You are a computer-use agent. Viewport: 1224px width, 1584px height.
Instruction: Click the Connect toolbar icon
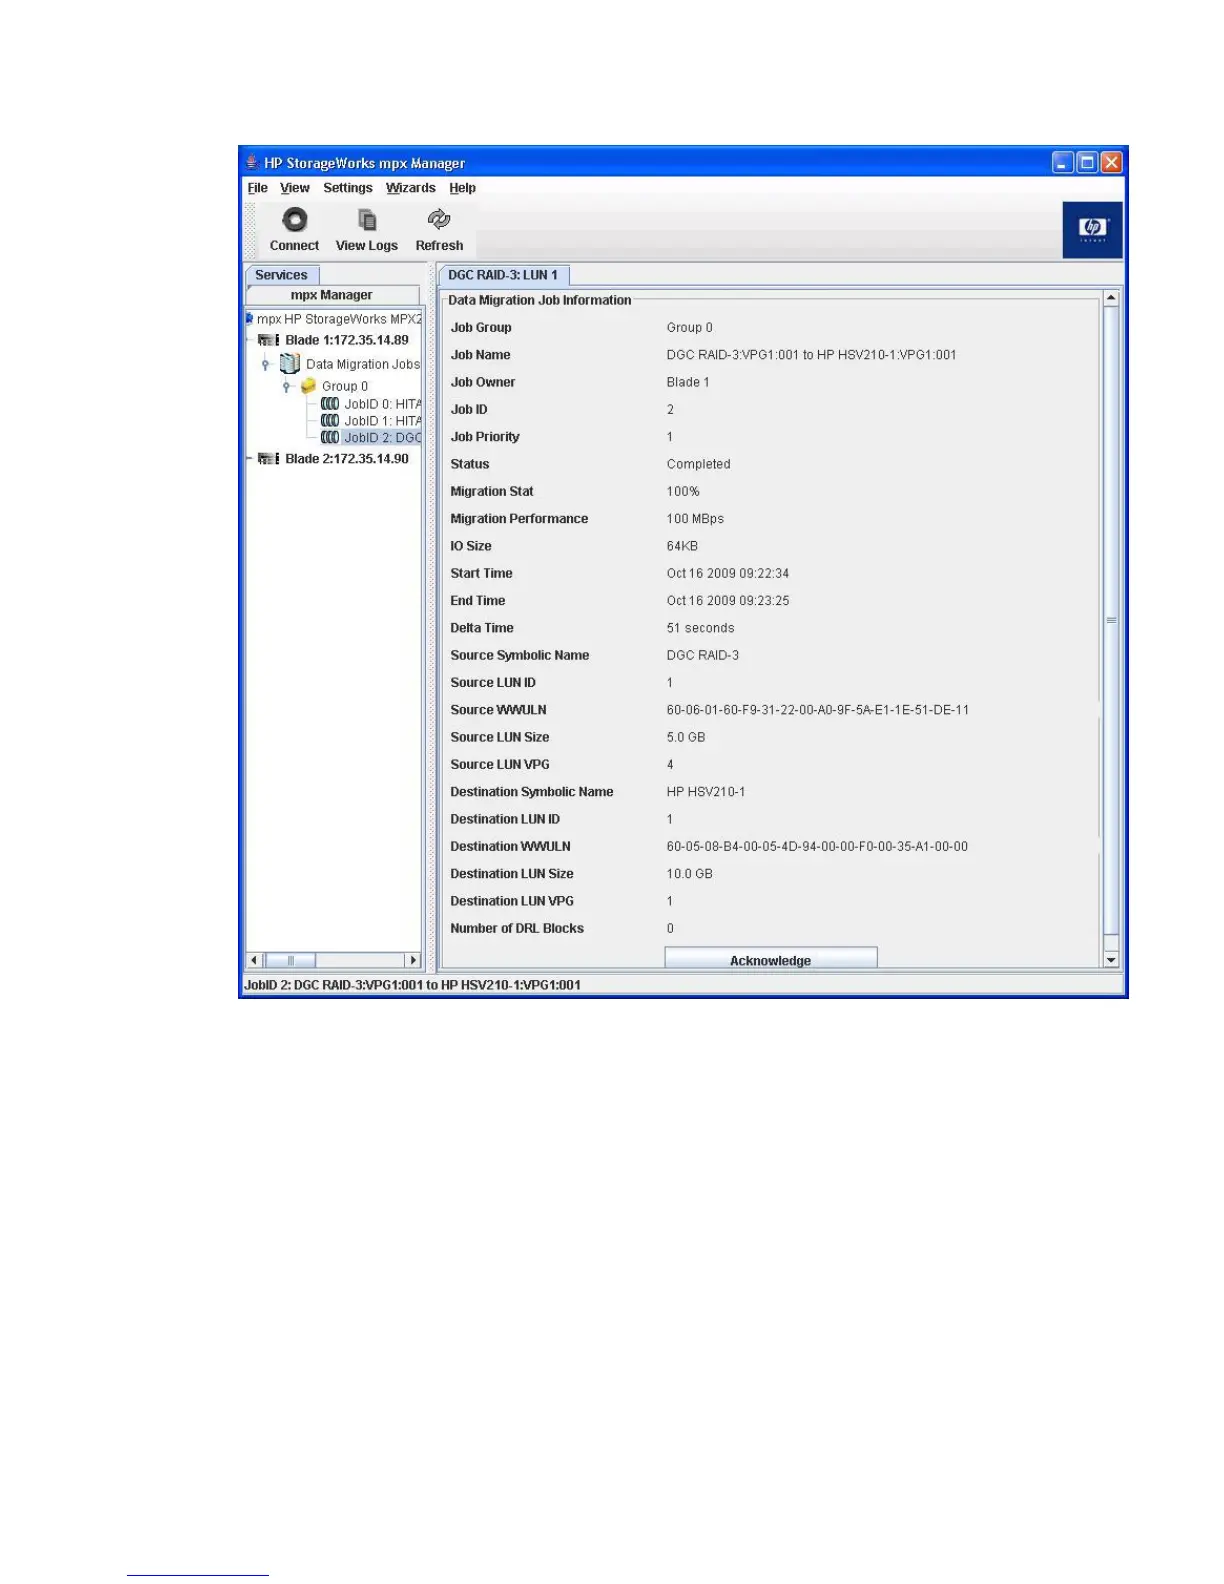tap(294, 220)
